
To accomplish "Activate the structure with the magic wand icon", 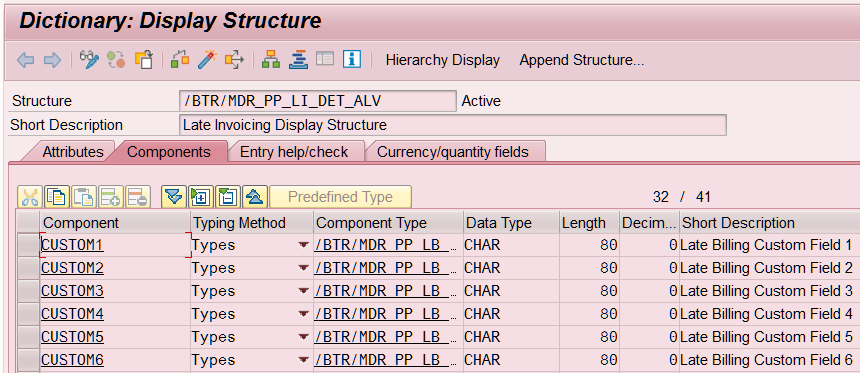I will (x=207, y=59).
